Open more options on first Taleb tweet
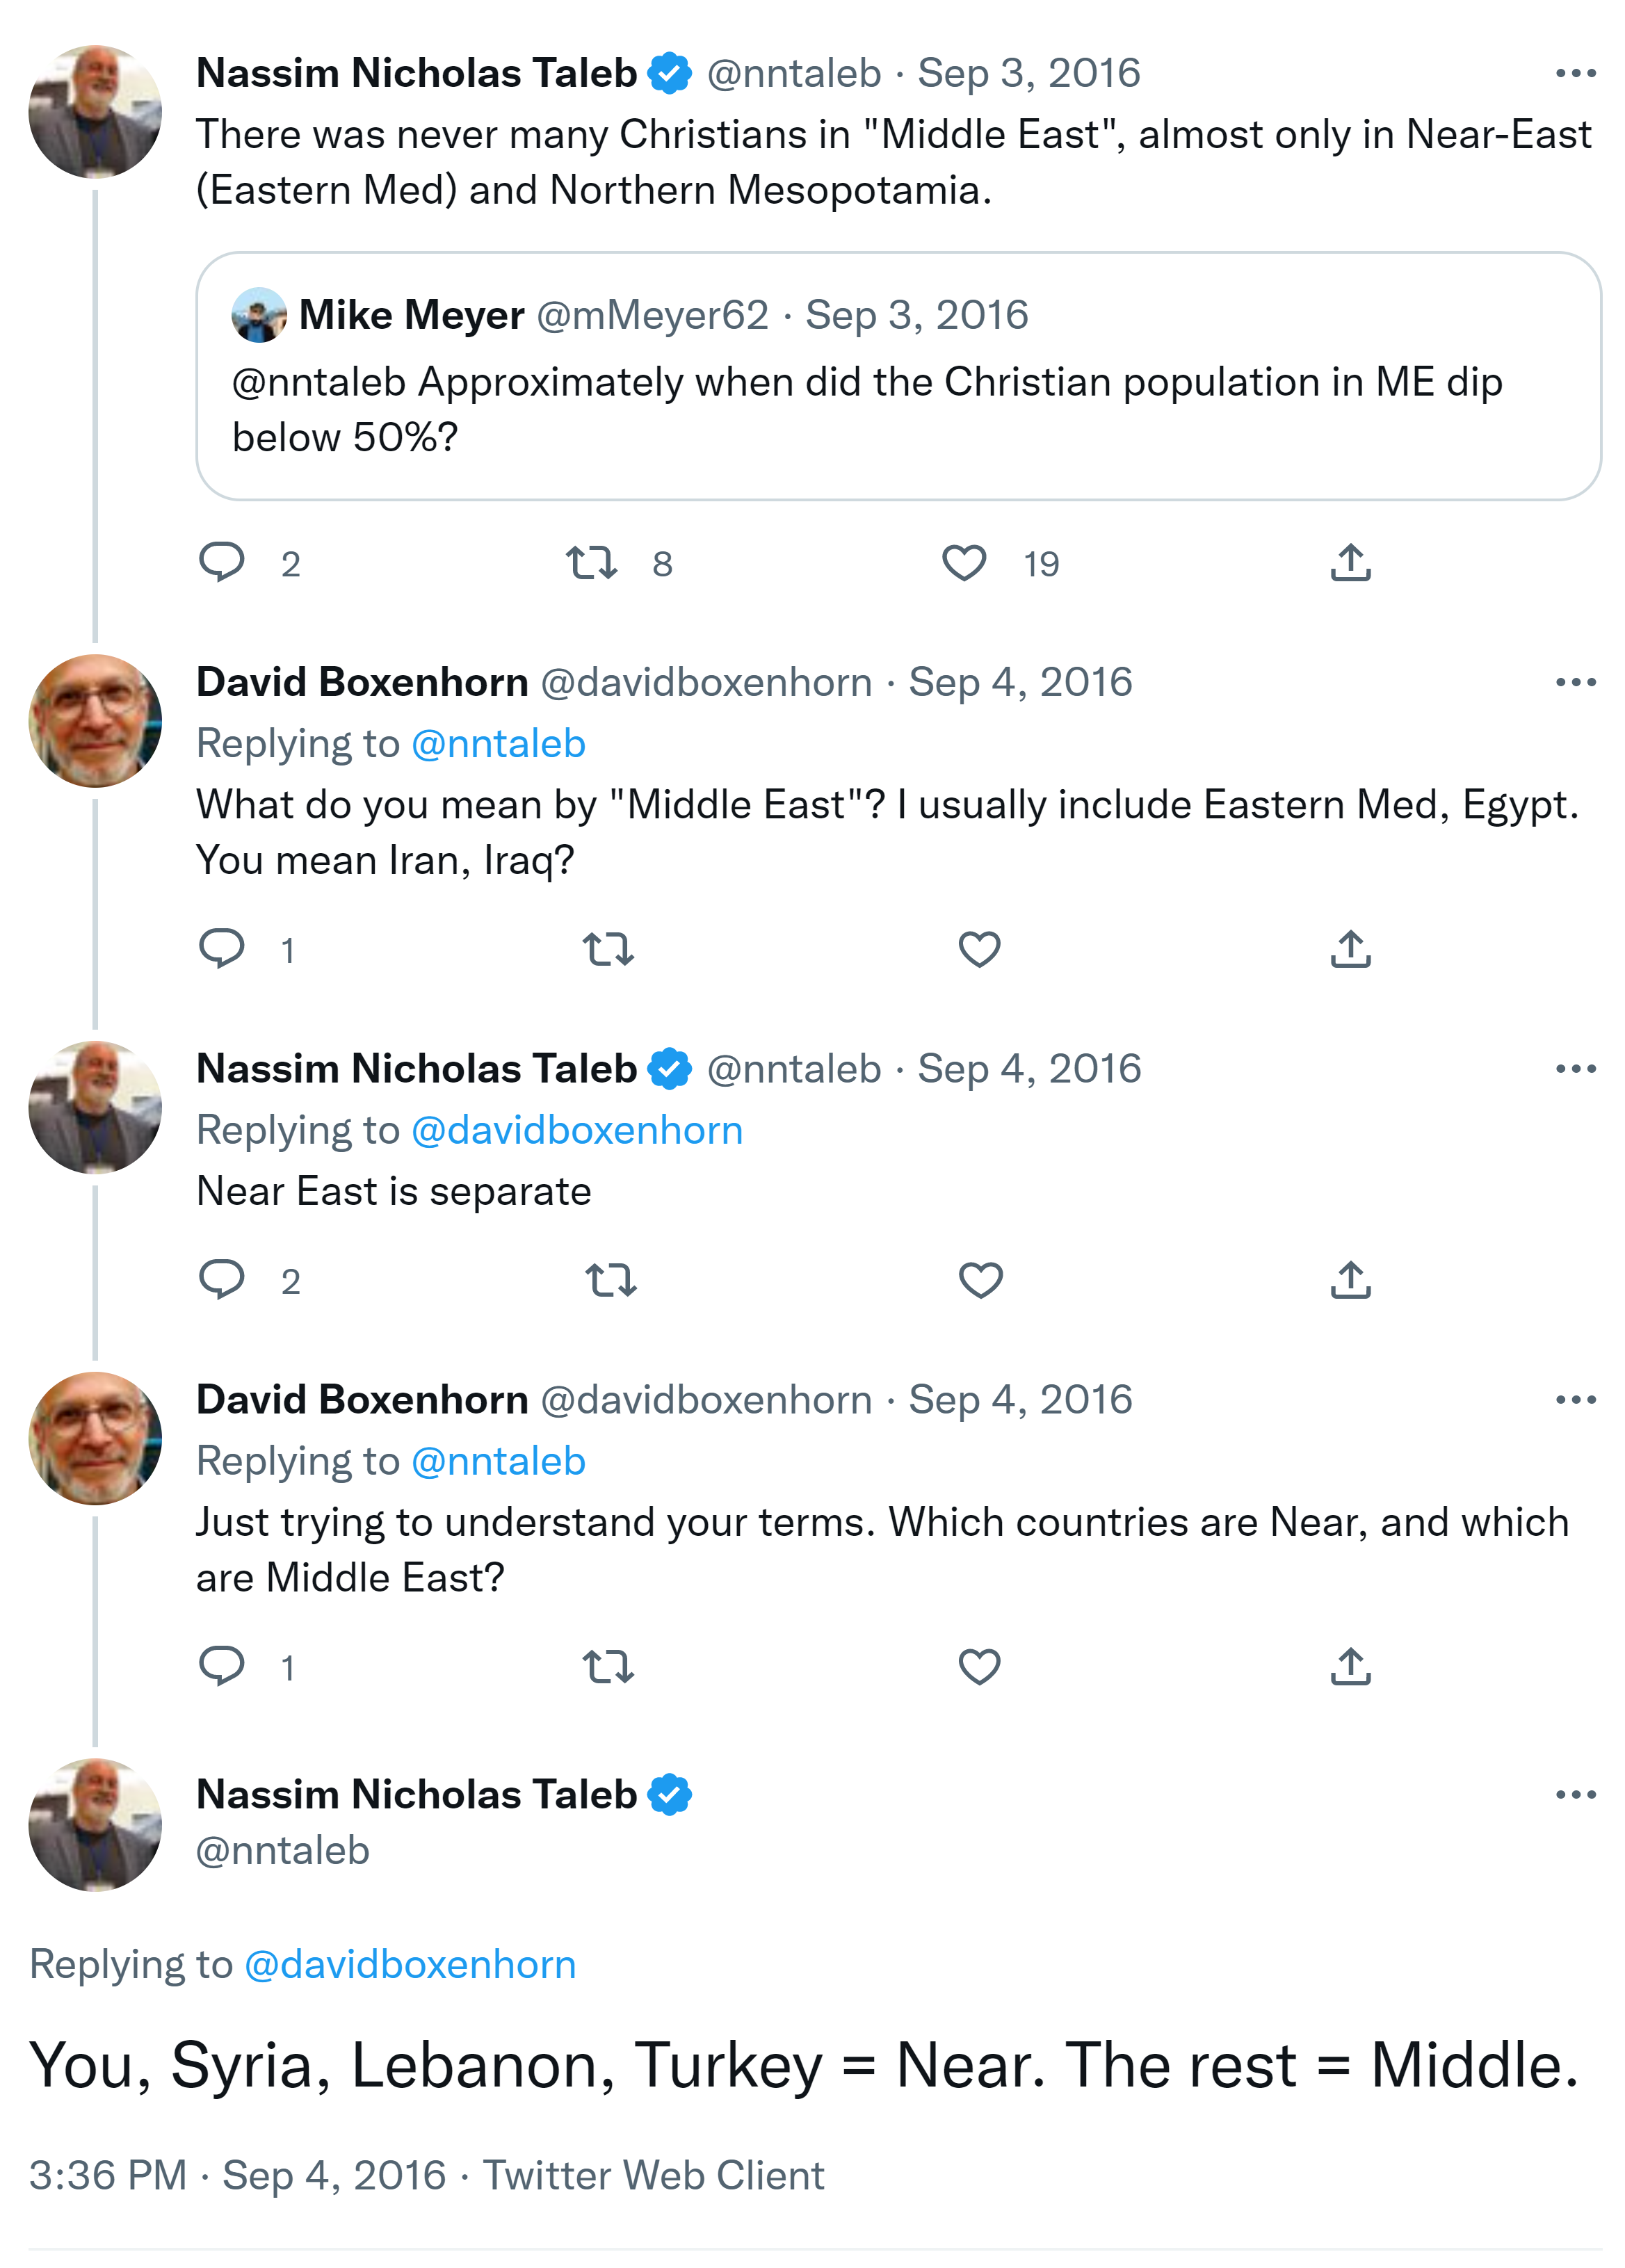This screenshot has width=1625, height=2268. point(1575,73)
